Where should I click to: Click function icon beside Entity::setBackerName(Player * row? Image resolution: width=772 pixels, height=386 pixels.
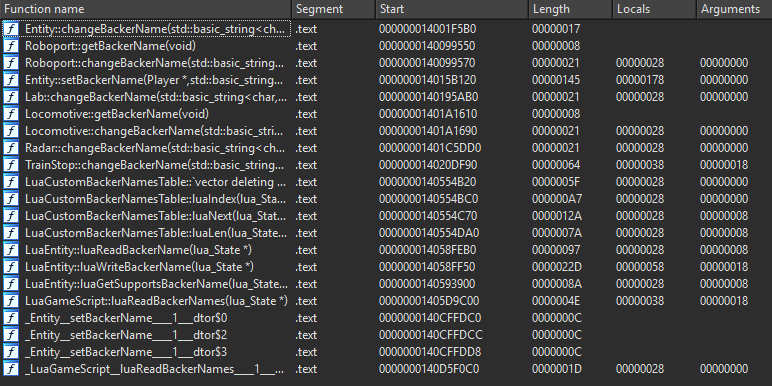click(11, 80)
